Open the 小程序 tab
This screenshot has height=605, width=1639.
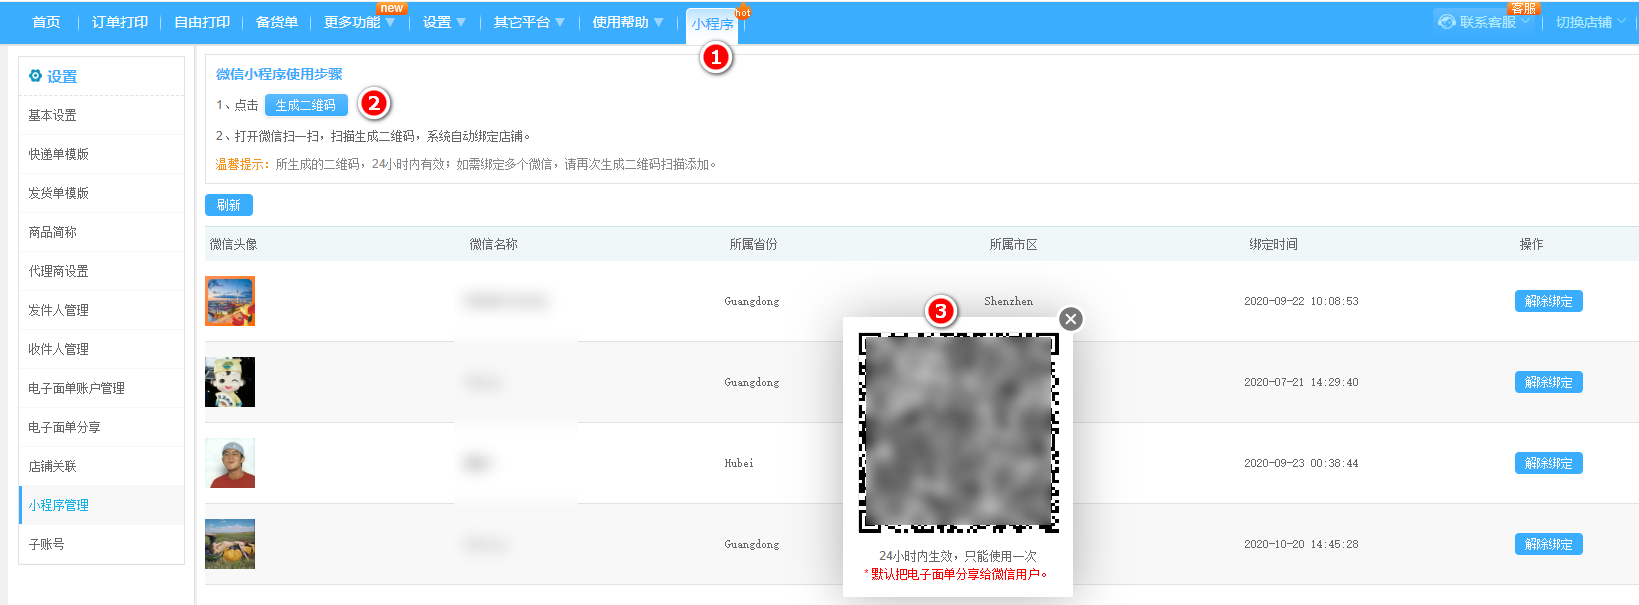tap(712, 24)
